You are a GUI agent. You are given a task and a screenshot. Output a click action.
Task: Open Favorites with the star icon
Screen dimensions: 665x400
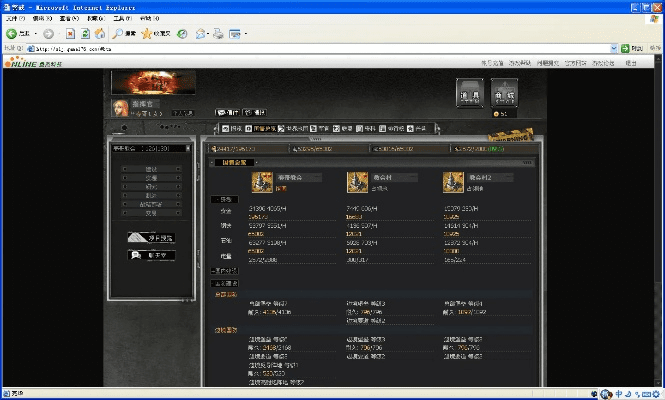pyautogui.click(x=146, y=34)
